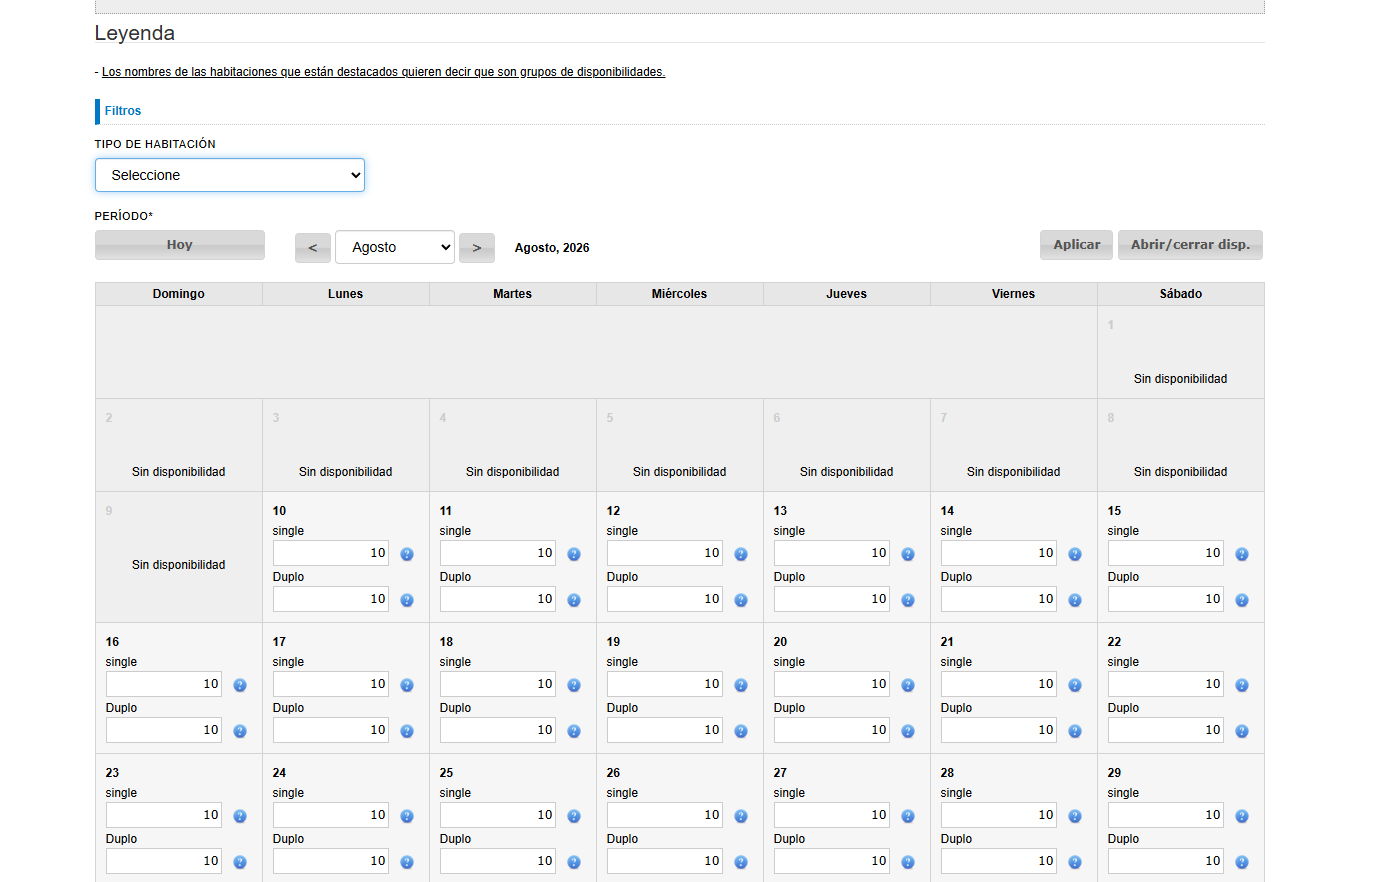Select Duplo availability field on day 19
Viewport: 1385px width, 882px height.
pos(665,730)
